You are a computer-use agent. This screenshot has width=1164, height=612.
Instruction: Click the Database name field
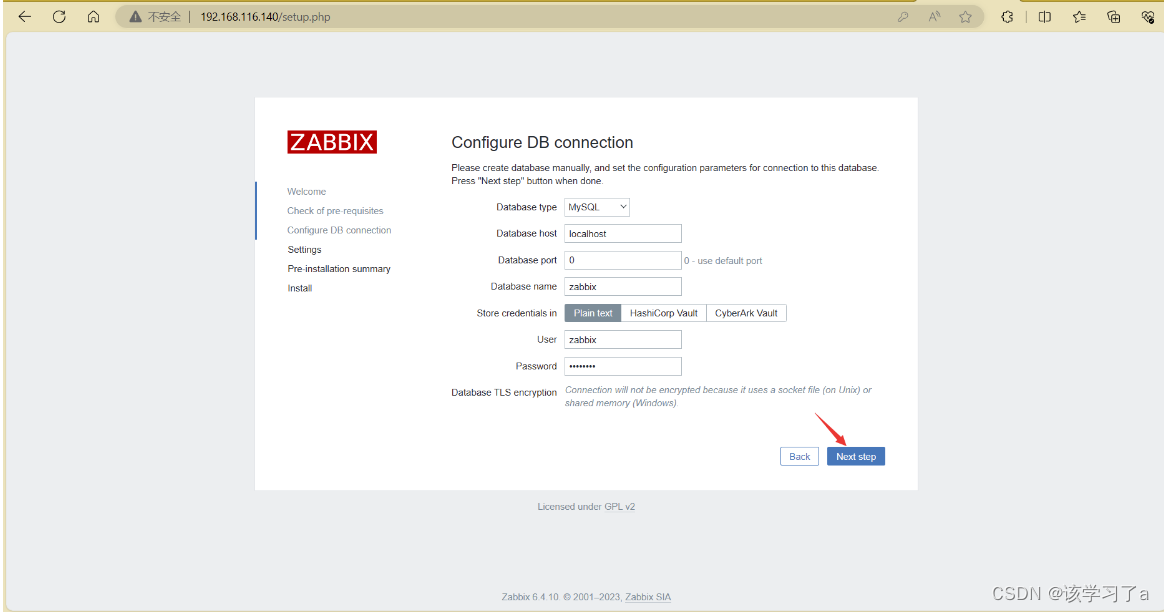coord(623,287)
